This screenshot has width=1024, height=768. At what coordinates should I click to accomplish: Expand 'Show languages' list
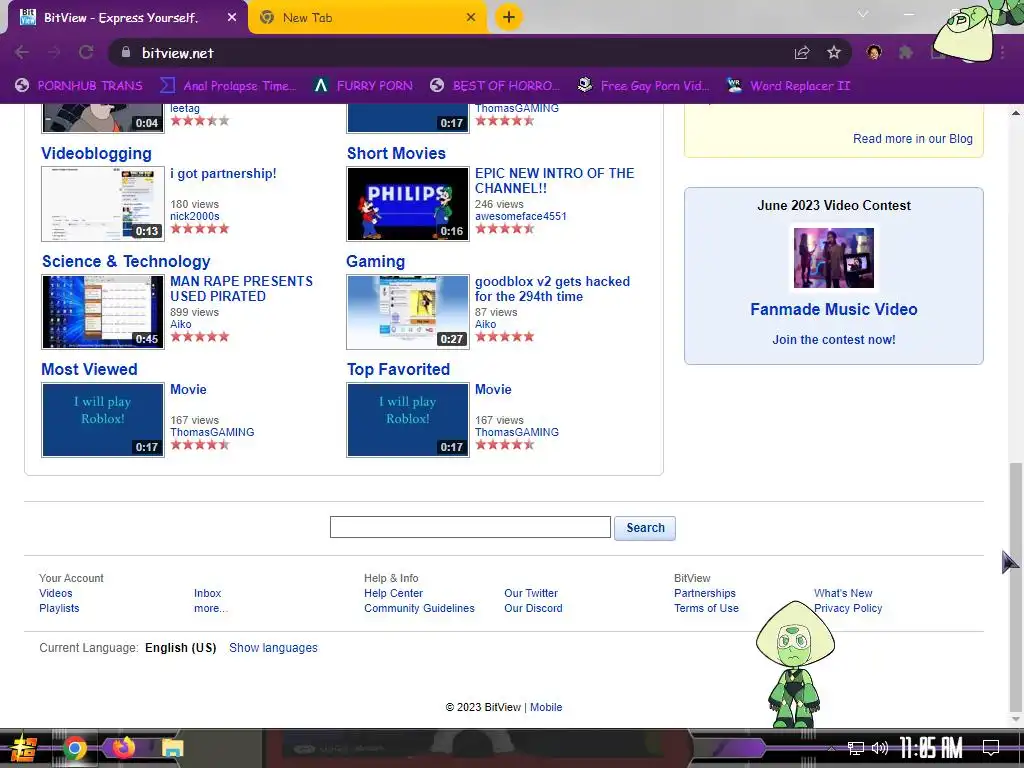coord(273,648)
